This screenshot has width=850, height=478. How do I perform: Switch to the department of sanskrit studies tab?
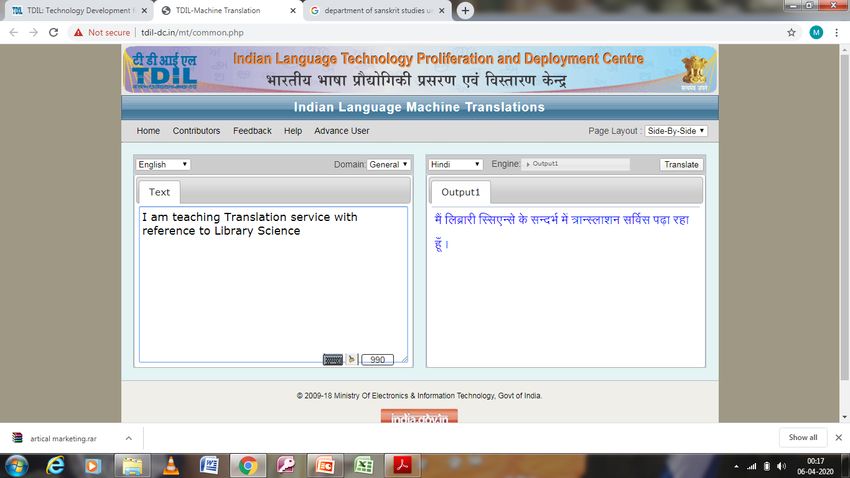(x=377, y=10)
